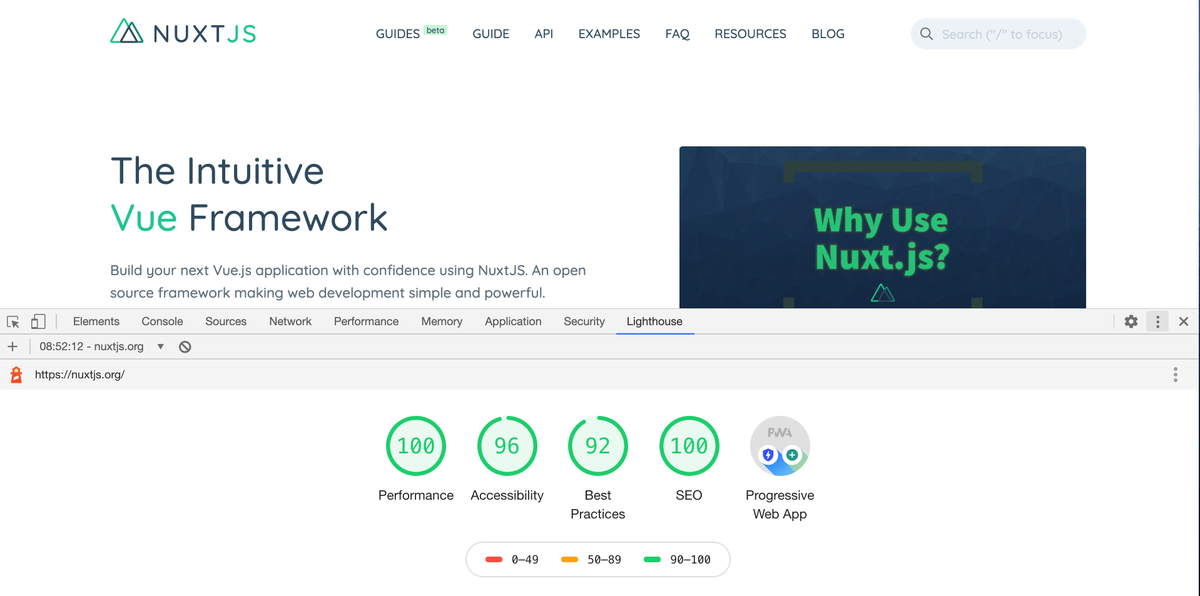This screenshot has width=1200, height=596.
Task: Click the search magnifier icon
Action: coord(926,34)
